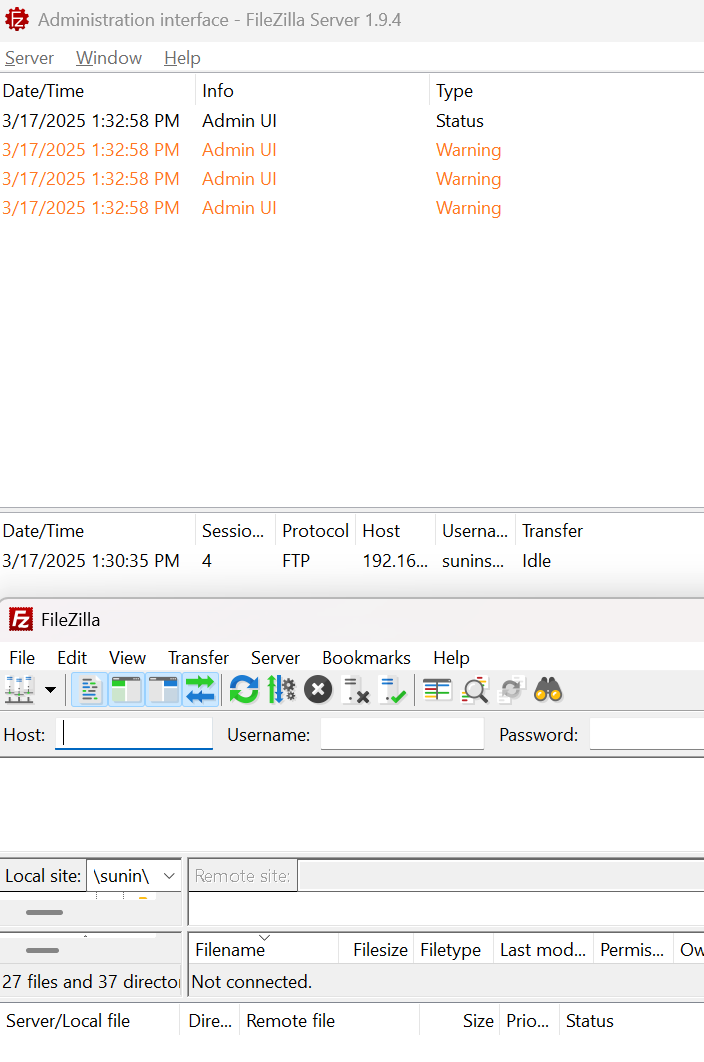
Task: Open directory listing filters dialog
Action: (x=437, y=690)
